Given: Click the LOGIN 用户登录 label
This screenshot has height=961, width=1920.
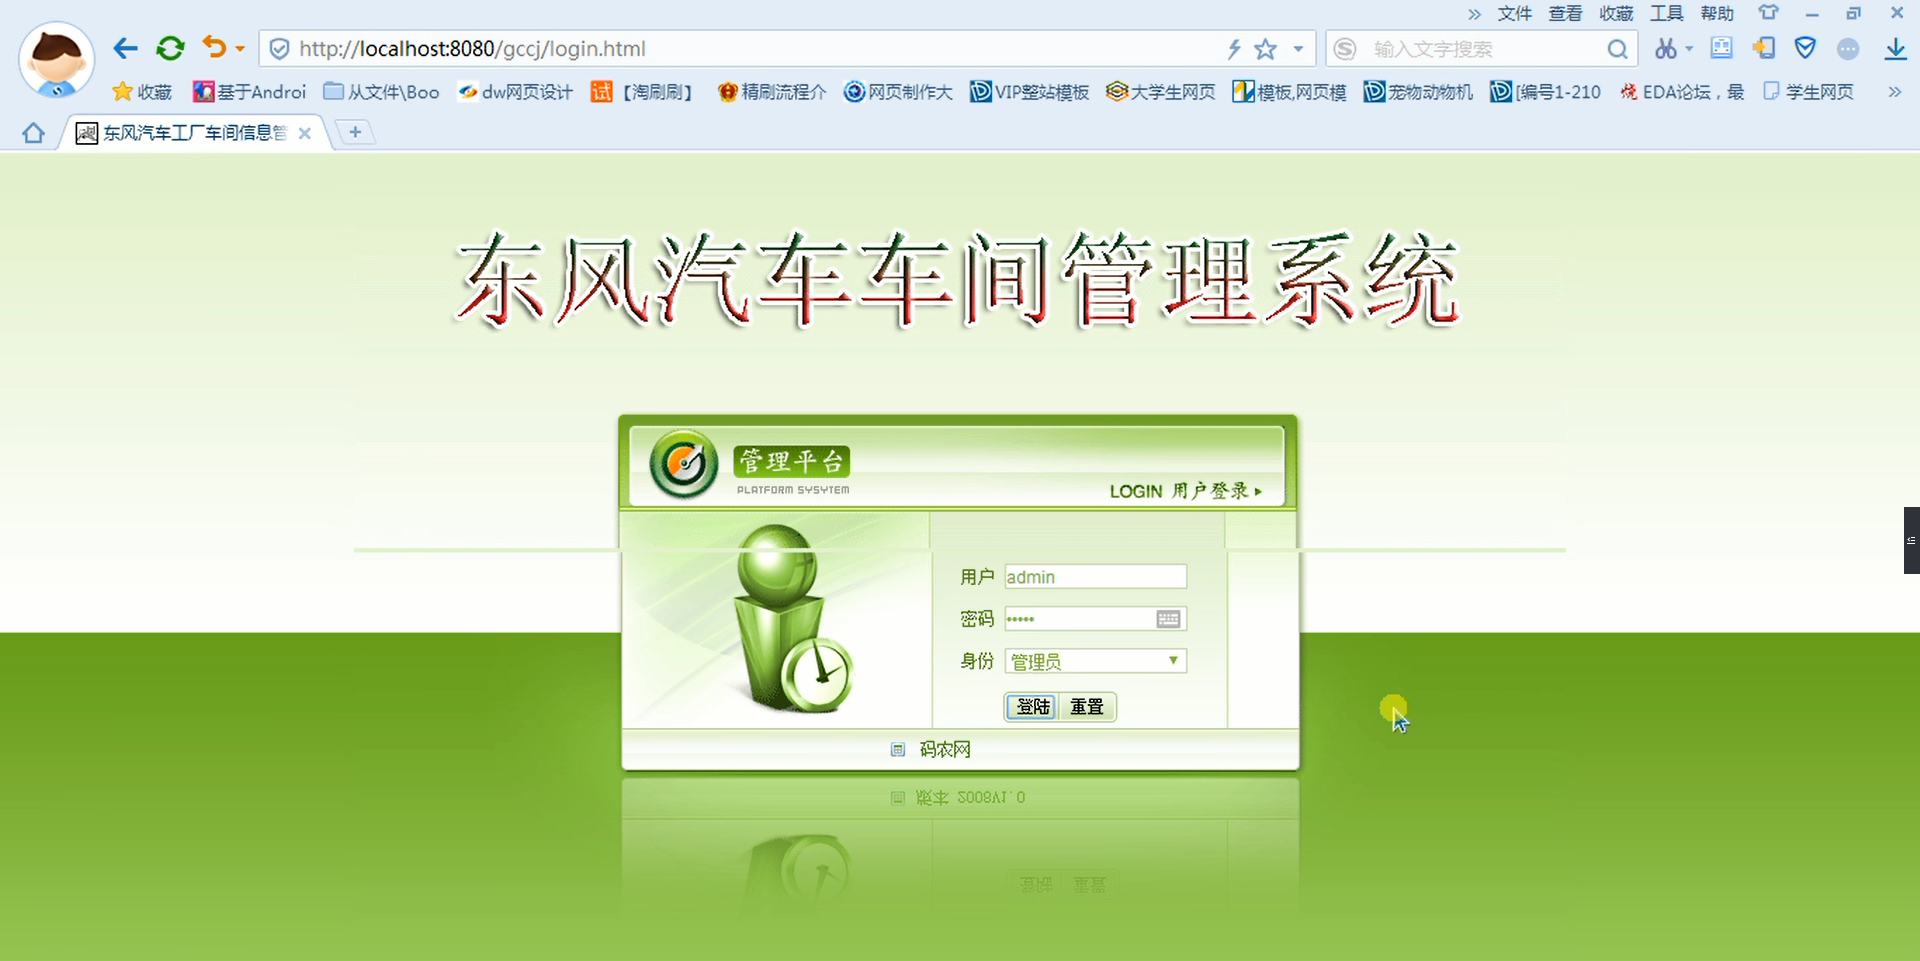Looking at the screenshot, I should (1186, 491).
